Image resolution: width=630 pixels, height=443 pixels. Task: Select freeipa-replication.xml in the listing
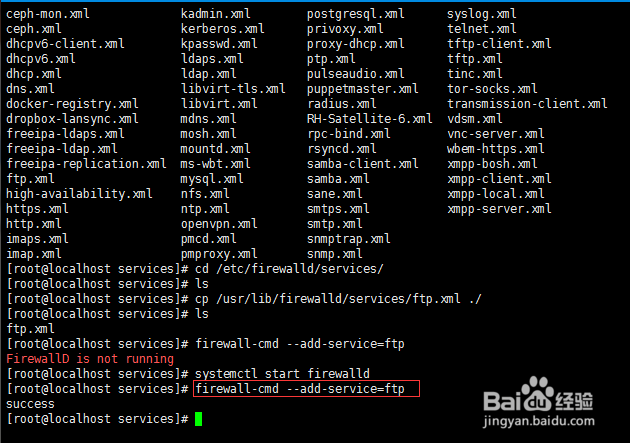coord(86,164)
